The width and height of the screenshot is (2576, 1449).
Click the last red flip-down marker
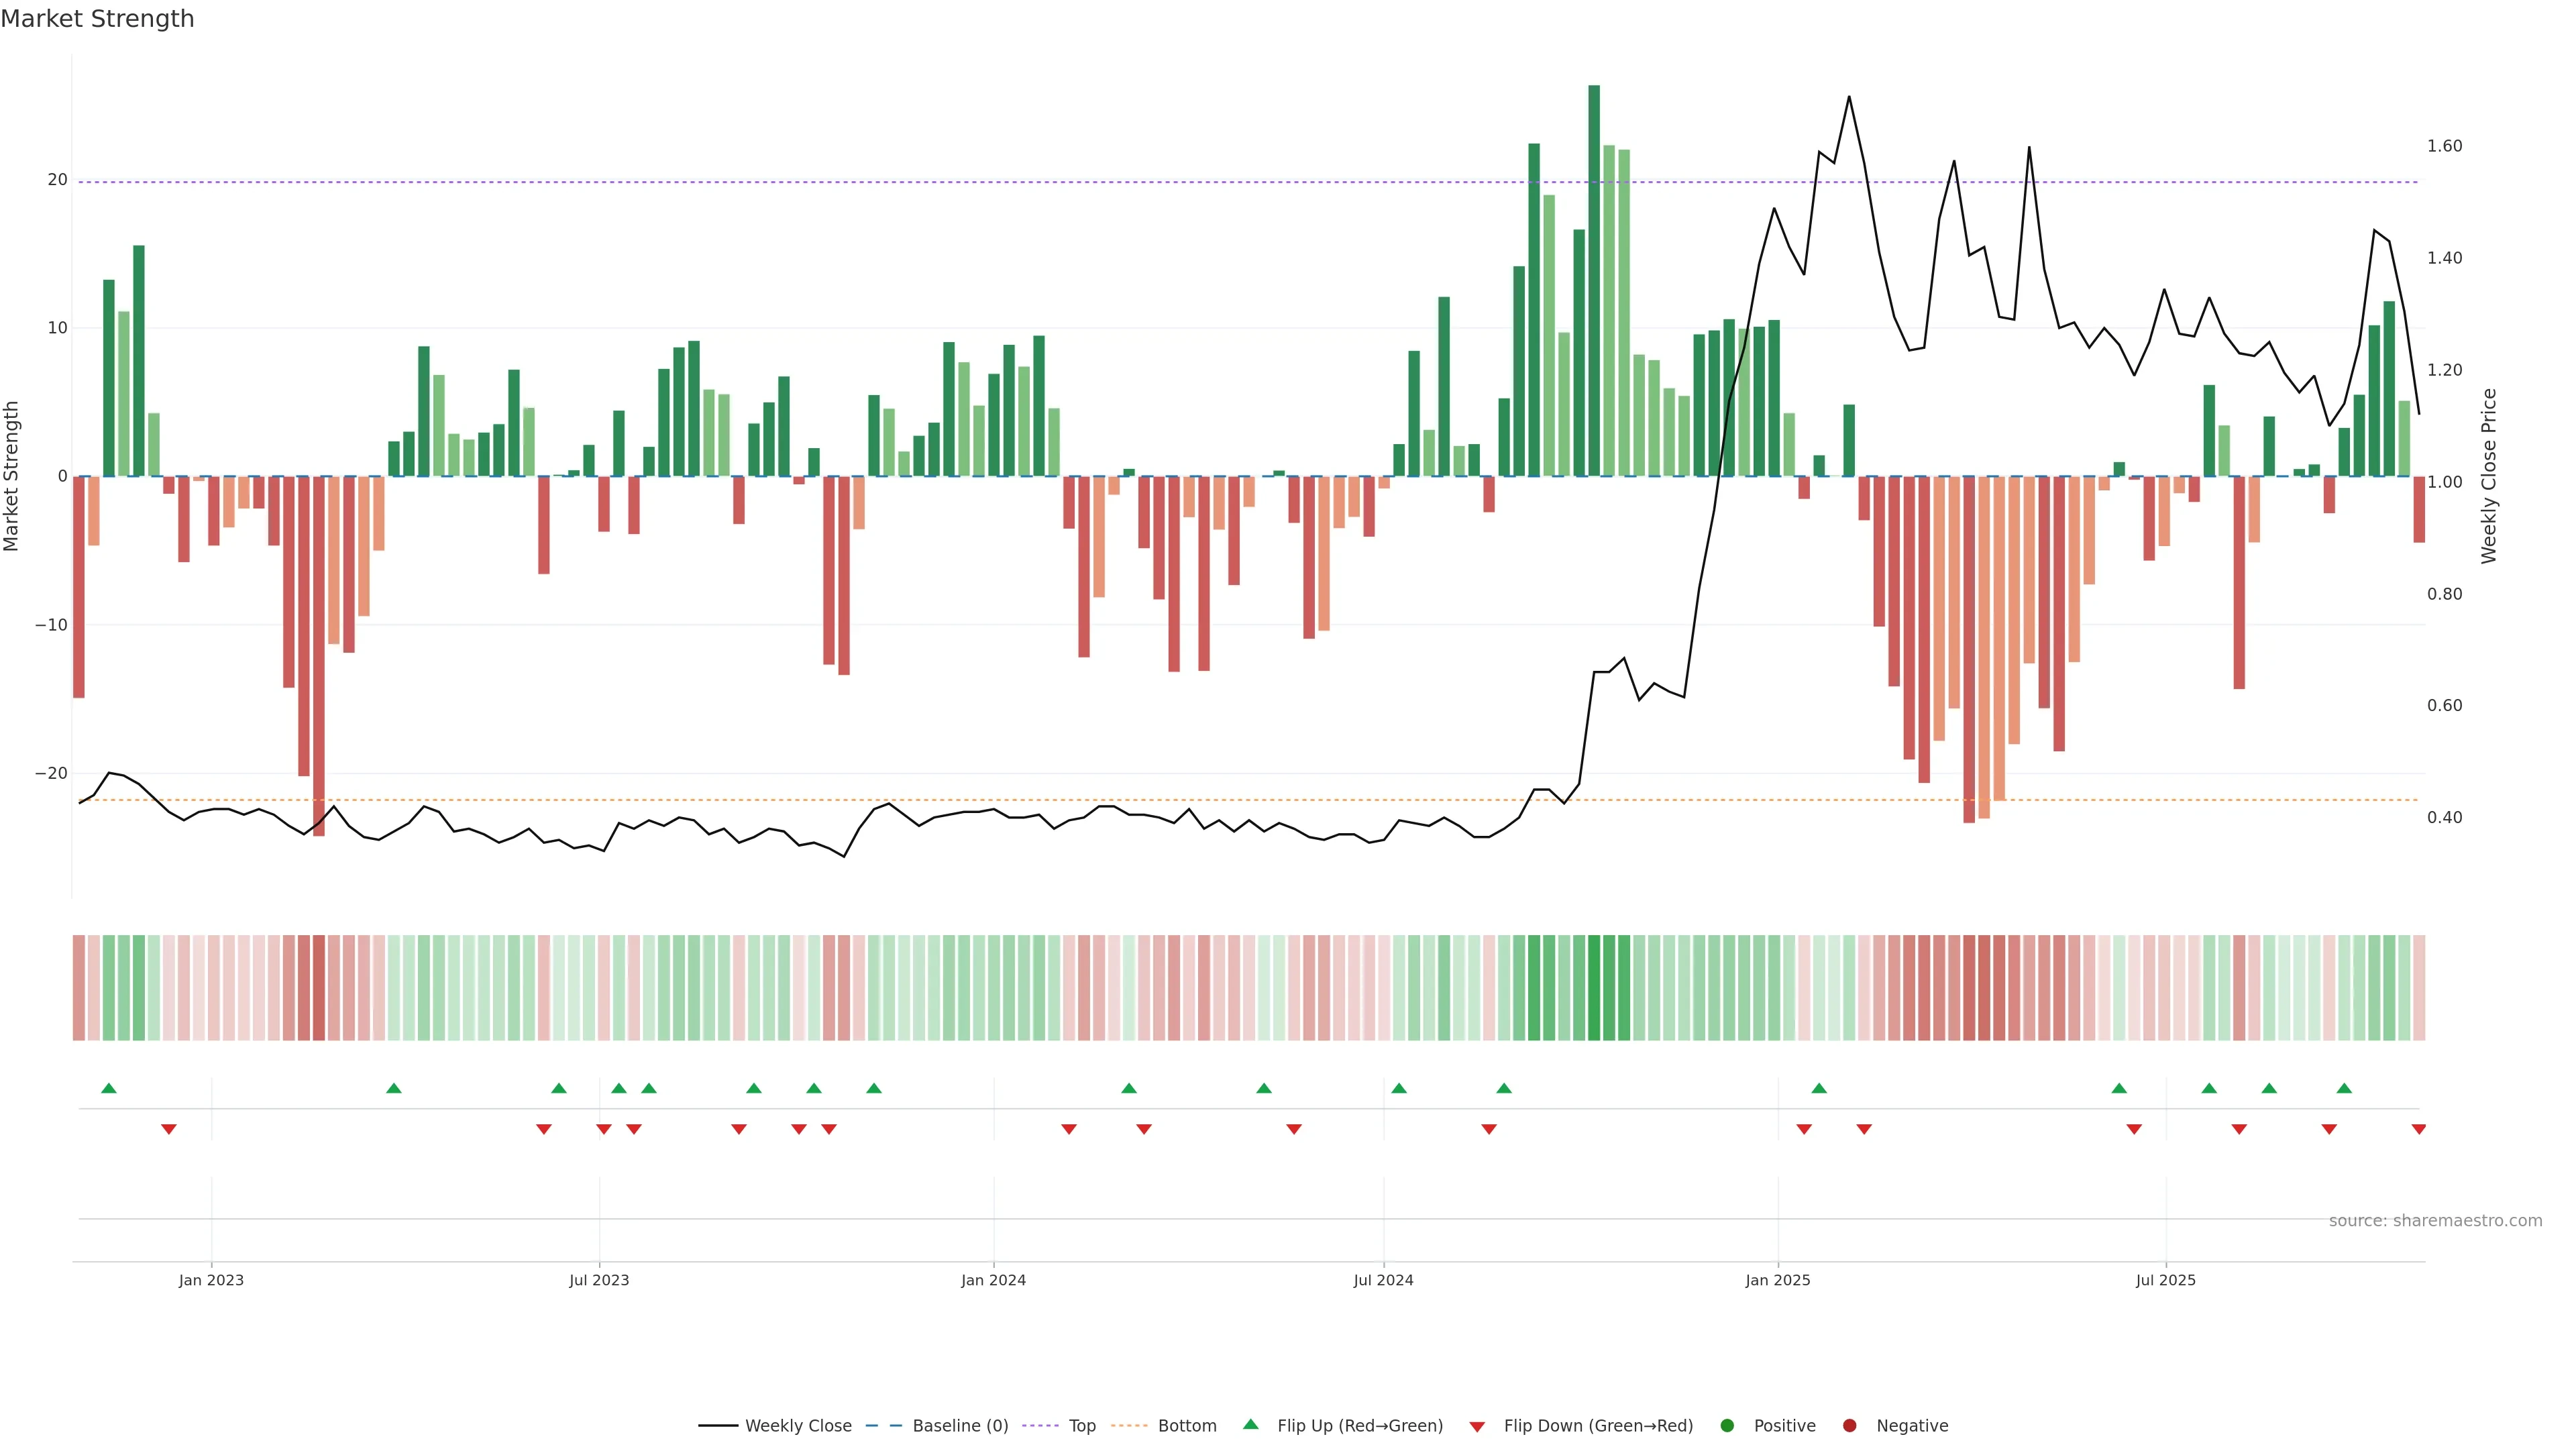[2418, 1129]
